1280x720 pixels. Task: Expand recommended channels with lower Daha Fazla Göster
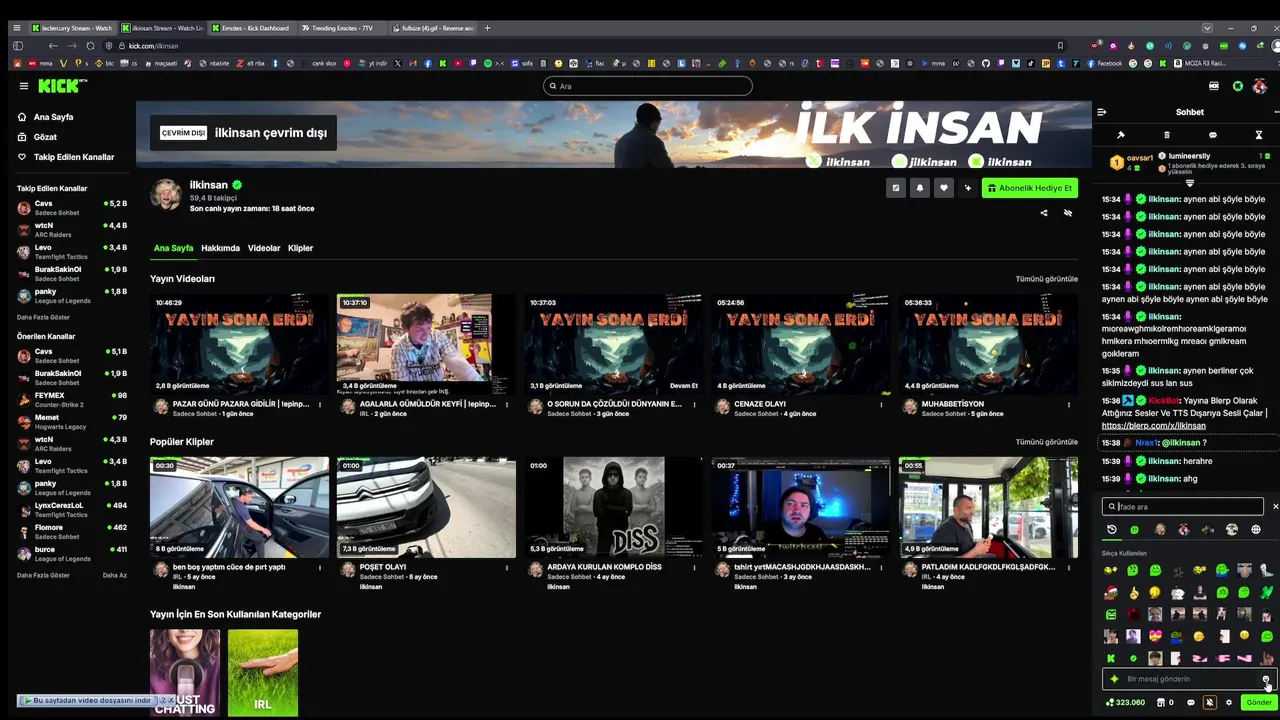click(43, 575)
